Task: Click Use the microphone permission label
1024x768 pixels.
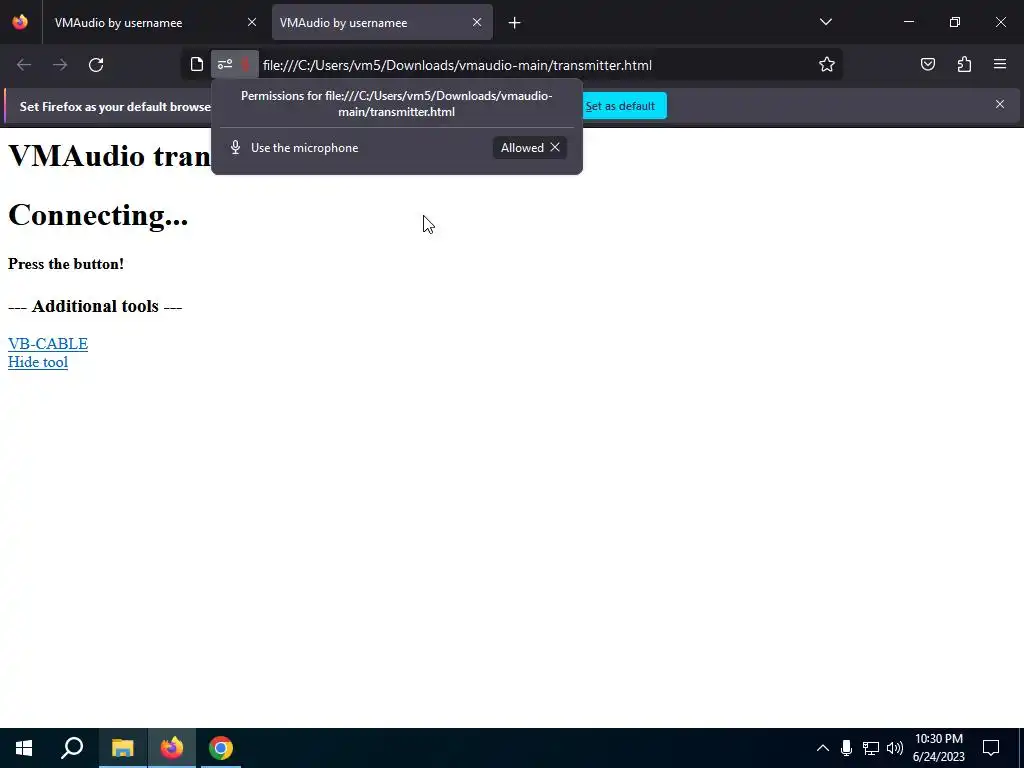Action: 304,148
